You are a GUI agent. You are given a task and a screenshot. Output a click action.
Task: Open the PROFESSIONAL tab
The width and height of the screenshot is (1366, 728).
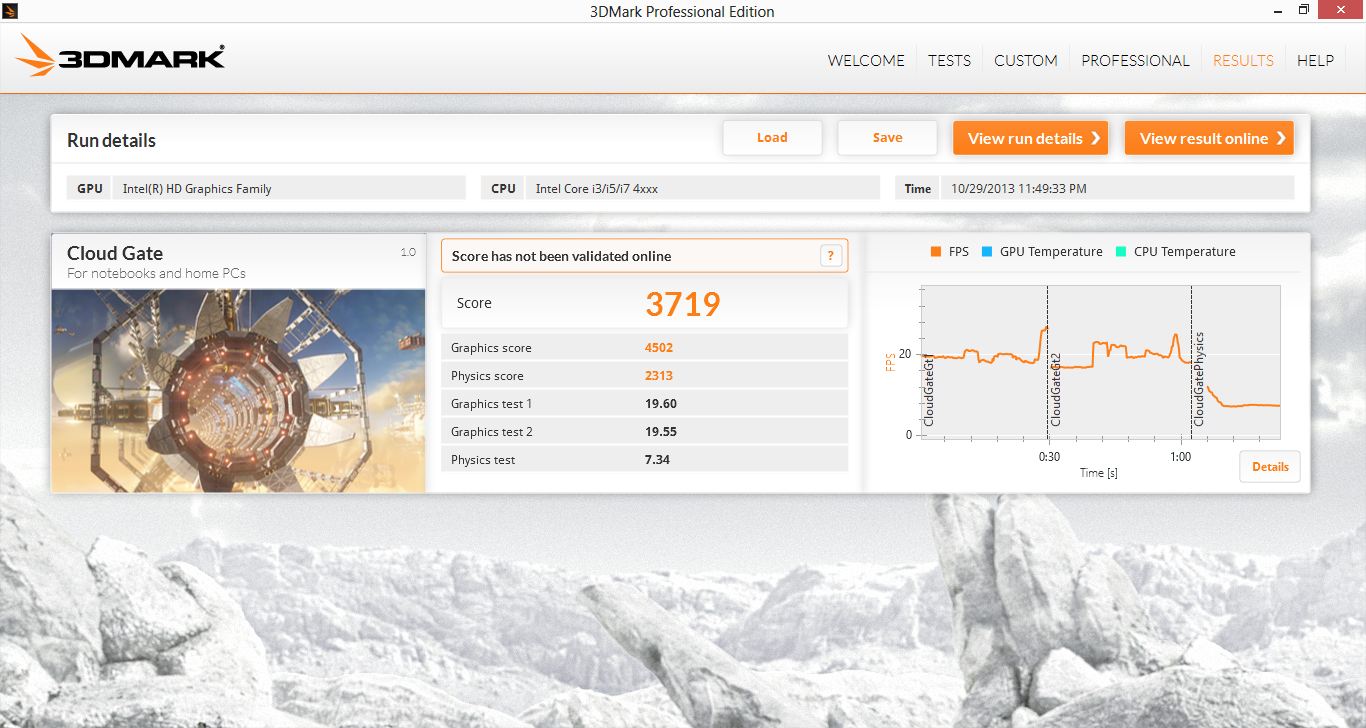tap(1135, 61)
